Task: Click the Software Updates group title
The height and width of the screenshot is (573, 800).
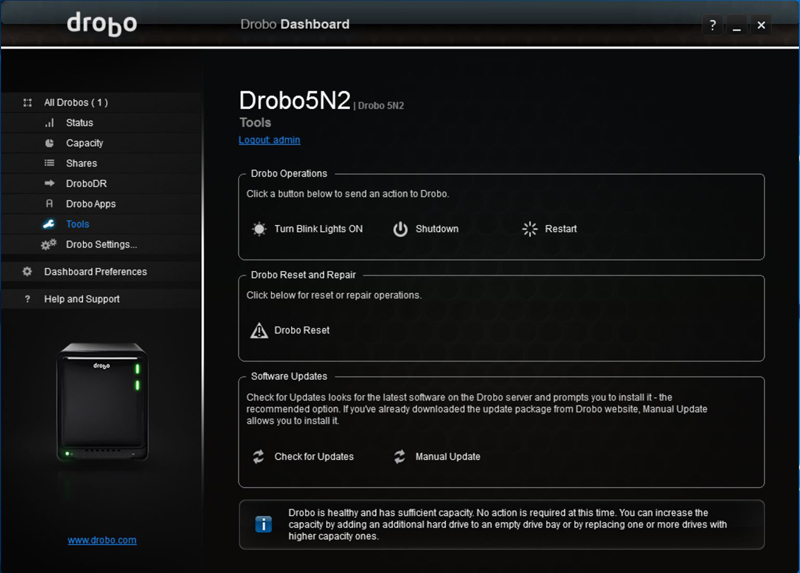Action: (x=289, y=377)
